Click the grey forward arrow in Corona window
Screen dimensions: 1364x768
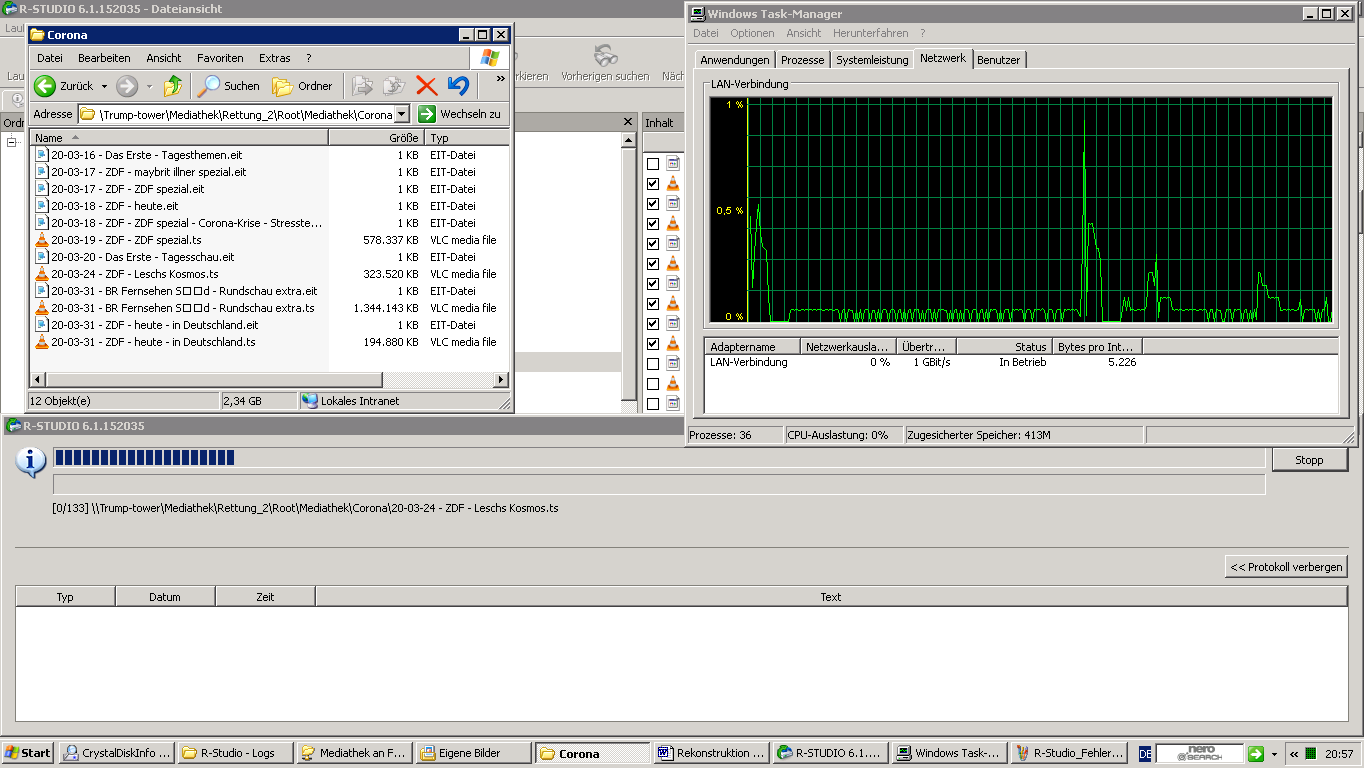(x=127, y=86)
